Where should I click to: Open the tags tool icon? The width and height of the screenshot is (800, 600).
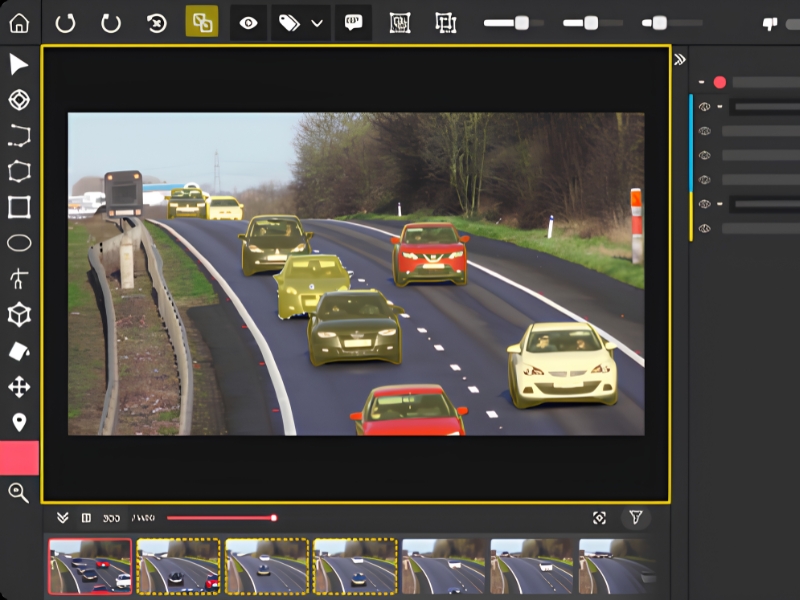point(289,23)
